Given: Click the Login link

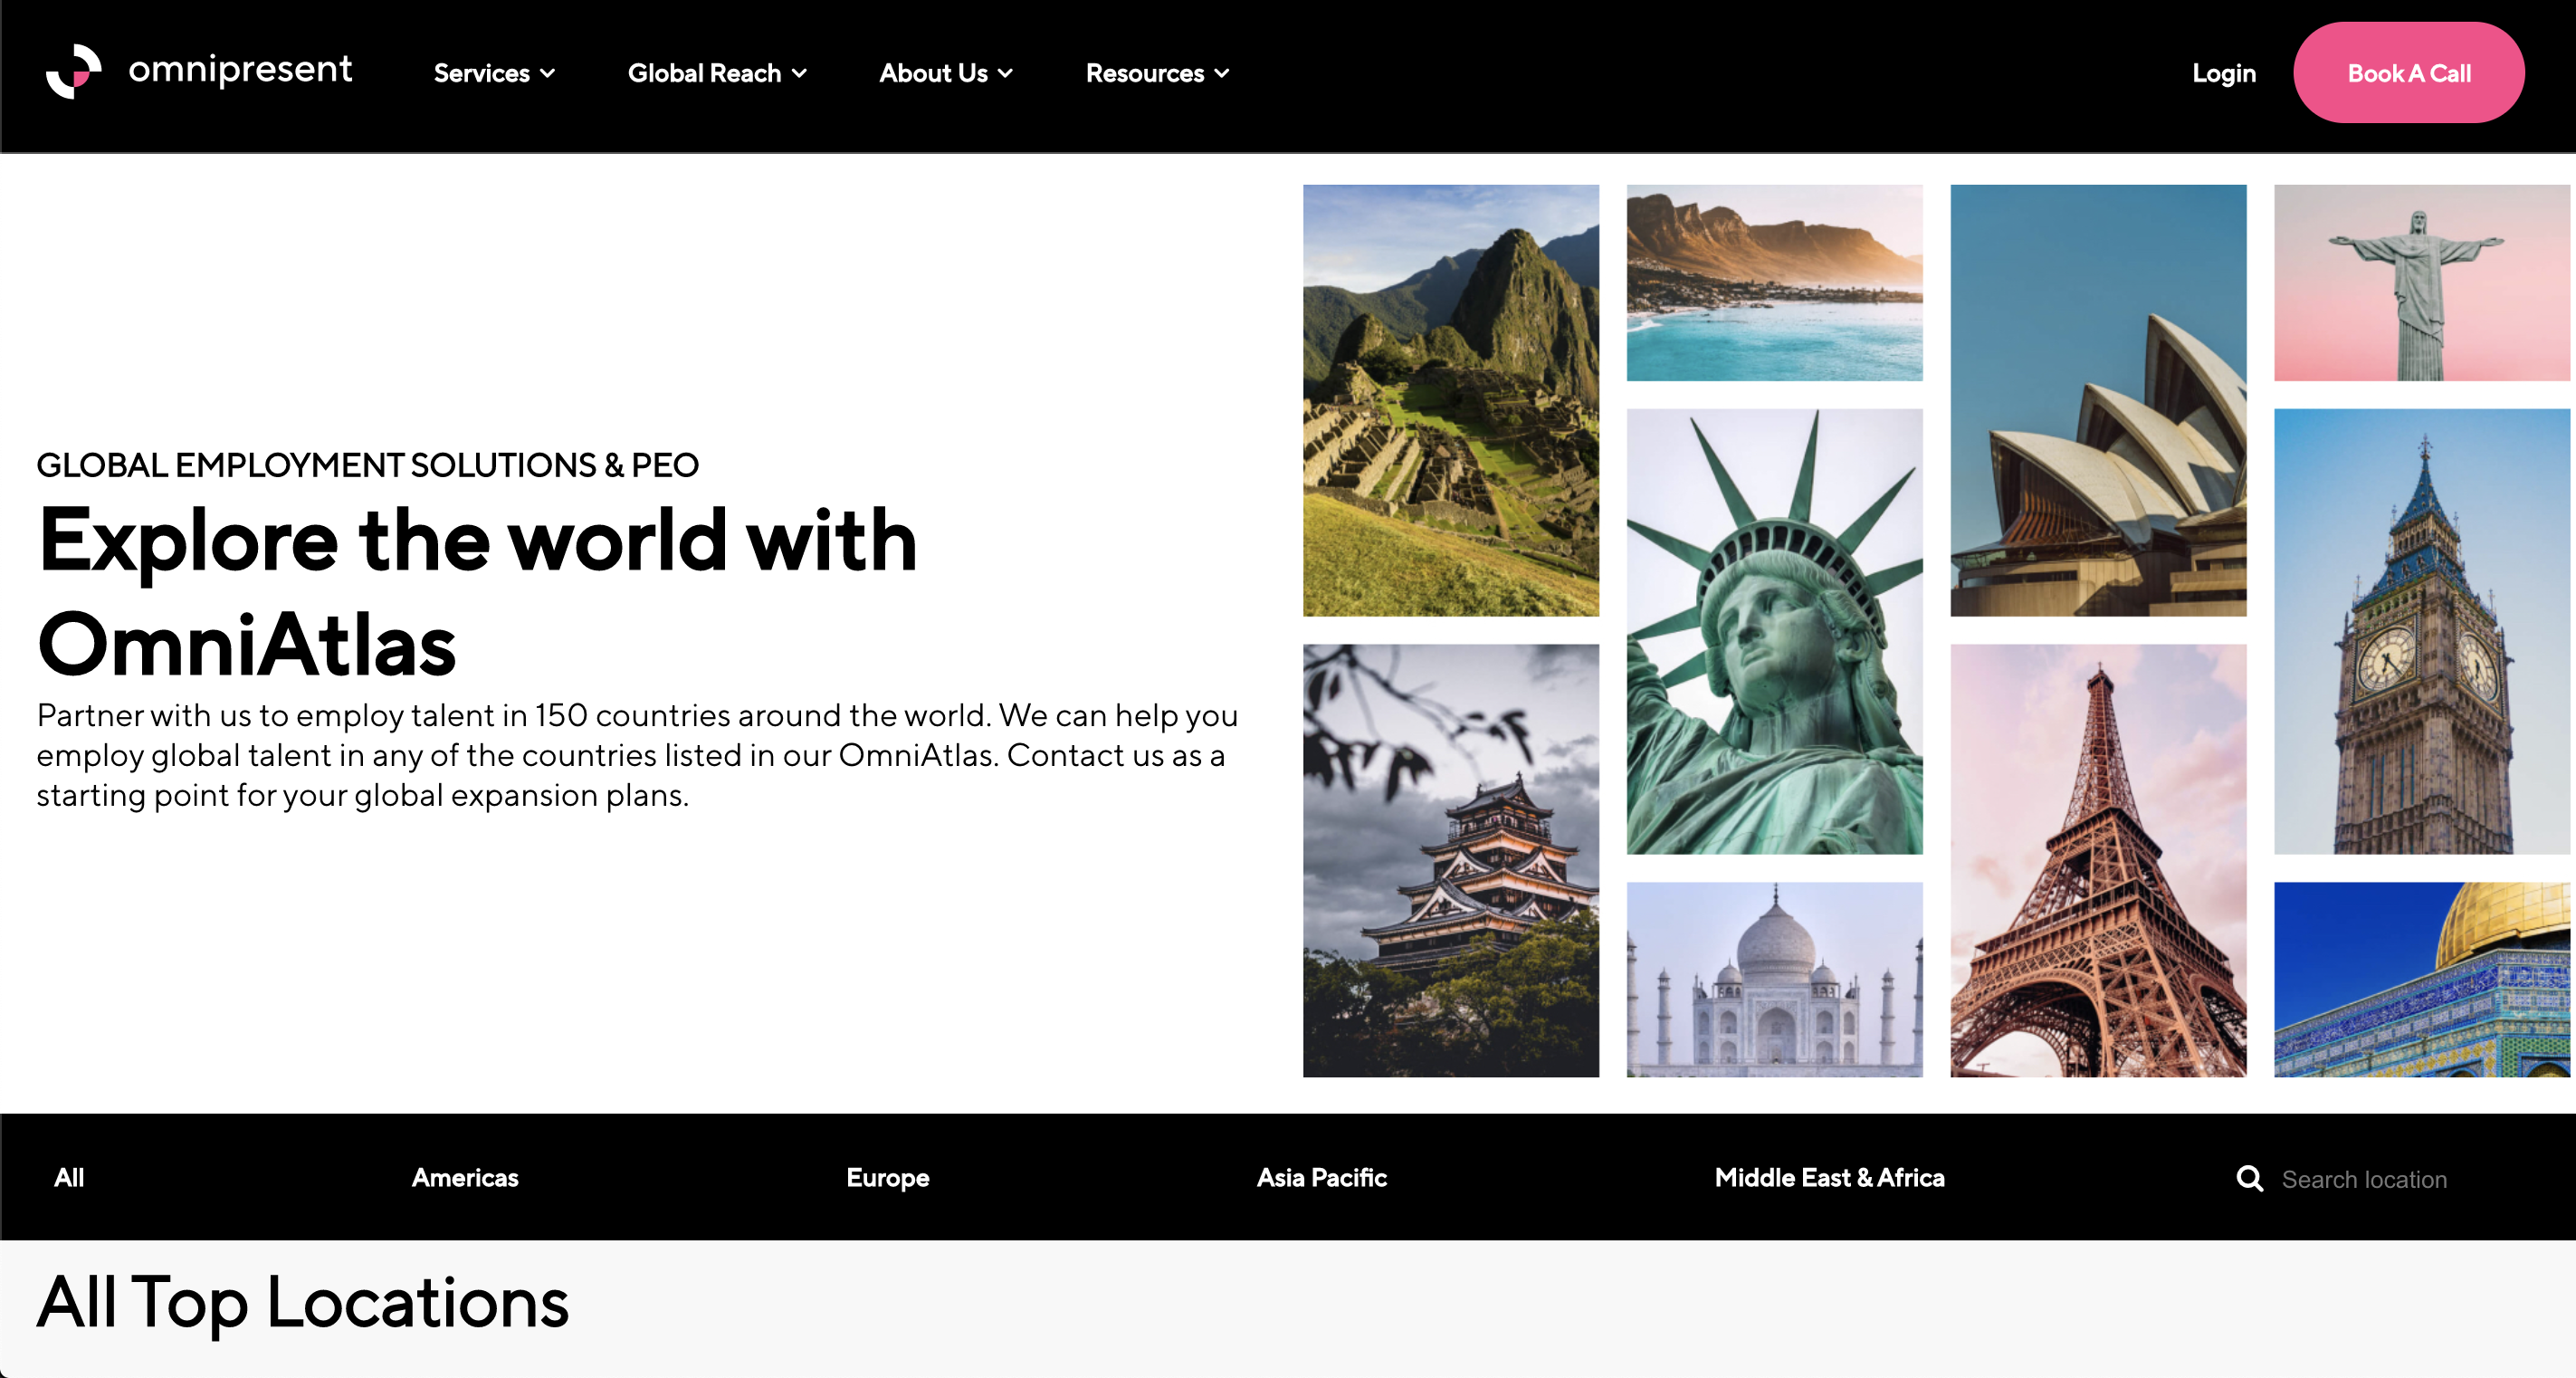Looking at the screenshot, I should click(x=2224, y=73).
